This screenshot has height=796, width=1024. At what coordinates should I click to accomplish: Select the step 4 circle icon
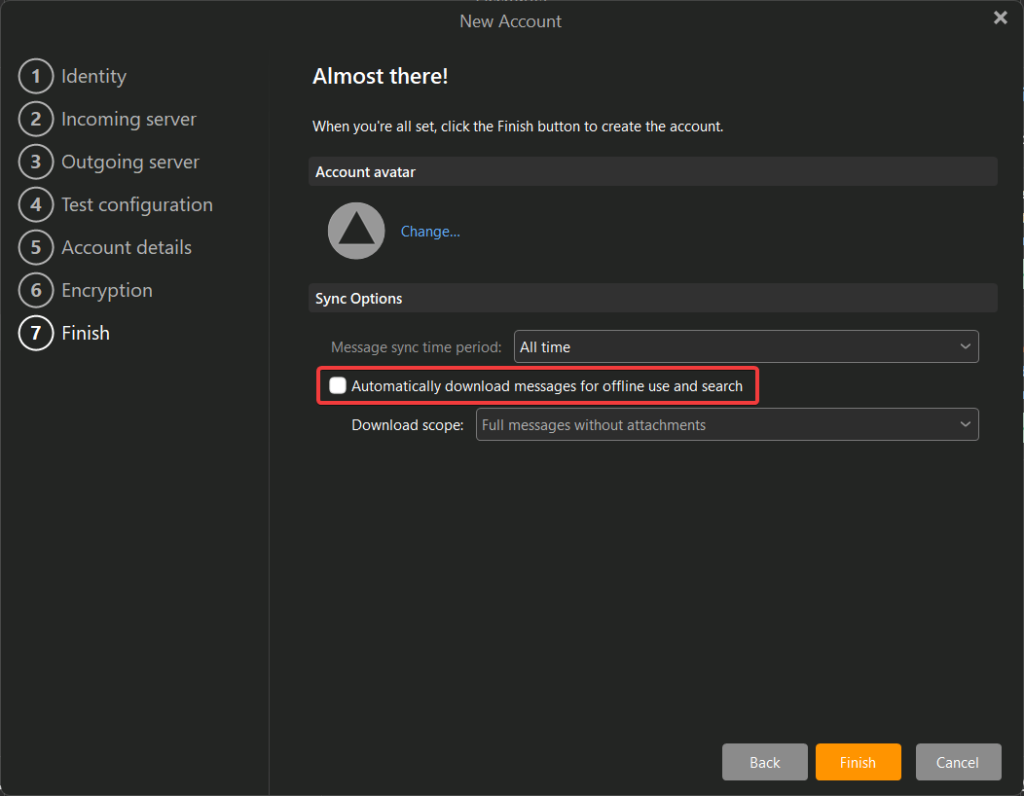[x=36, y=205]
